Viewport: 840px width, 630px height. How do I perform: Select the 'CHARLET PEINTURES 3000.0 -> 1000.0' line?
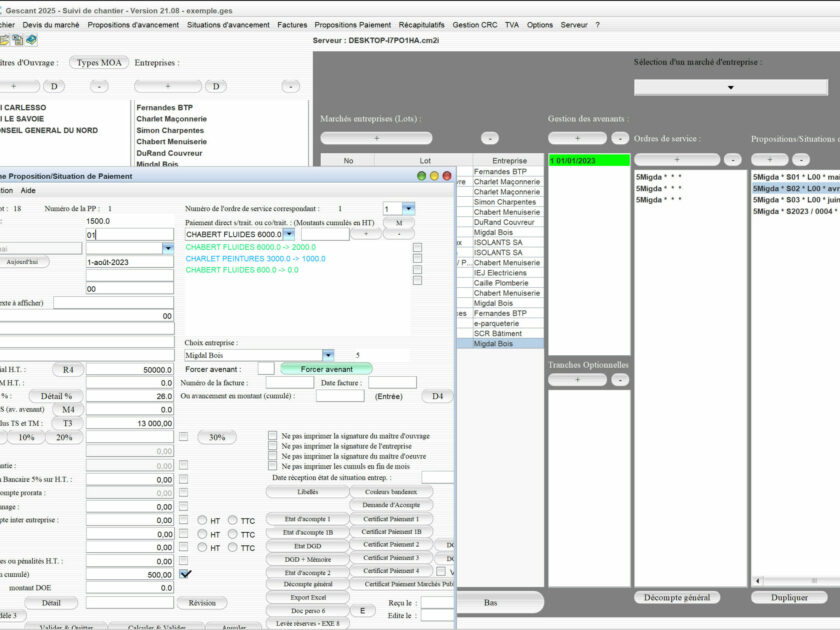(256, 259)
